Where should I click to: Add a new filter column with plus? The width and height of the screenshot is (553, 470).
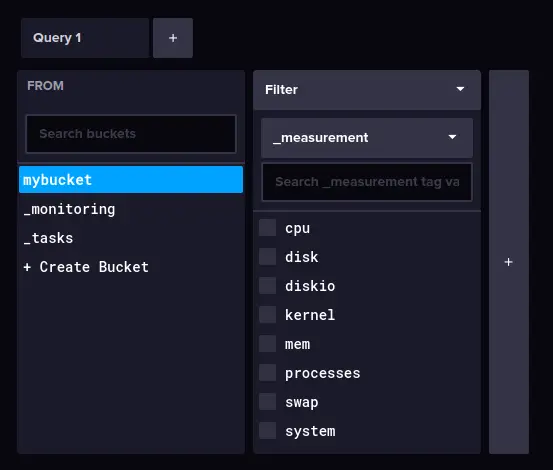click(x=509, y=262)
